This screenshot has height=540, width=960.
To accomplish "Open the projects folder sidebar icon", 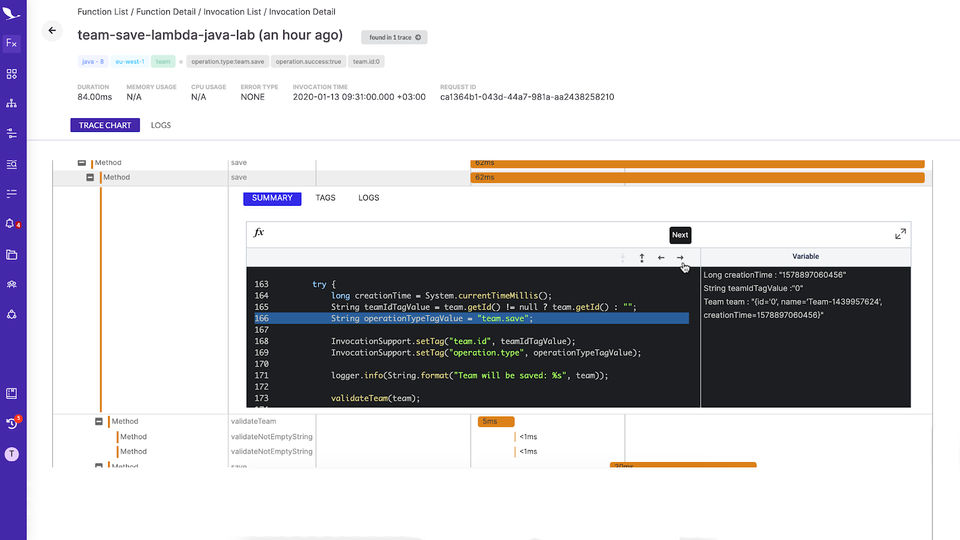I will point(11,254).
